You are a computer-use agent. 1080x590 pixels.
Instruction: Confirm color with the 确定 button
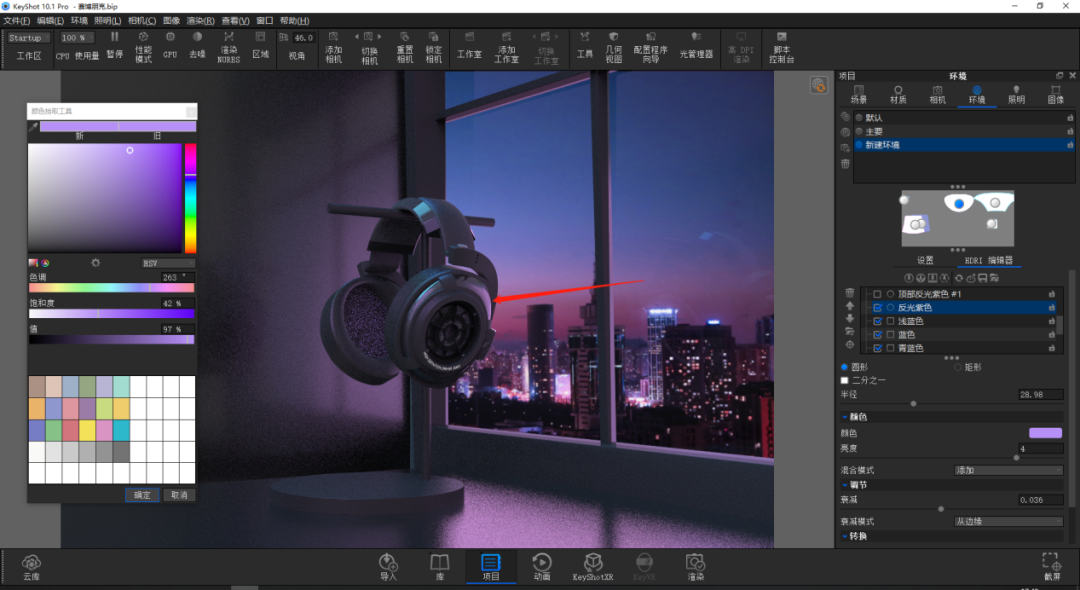(x=143, y=495)
